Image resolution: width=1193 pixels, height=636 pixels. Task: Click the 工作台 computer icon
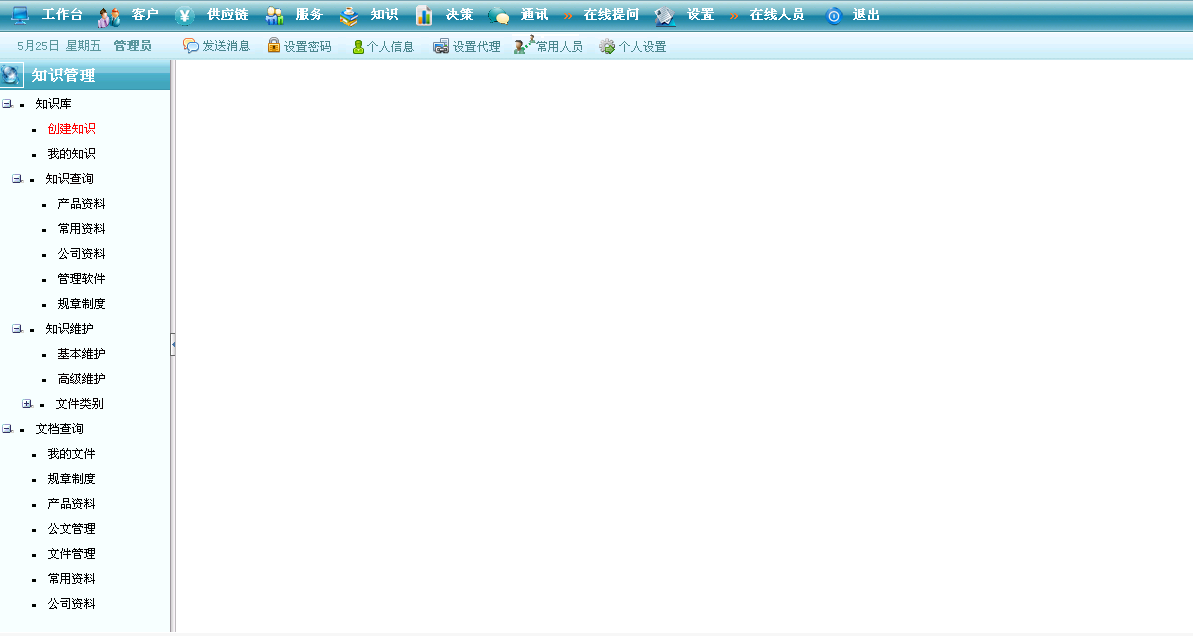click(20, 15)
